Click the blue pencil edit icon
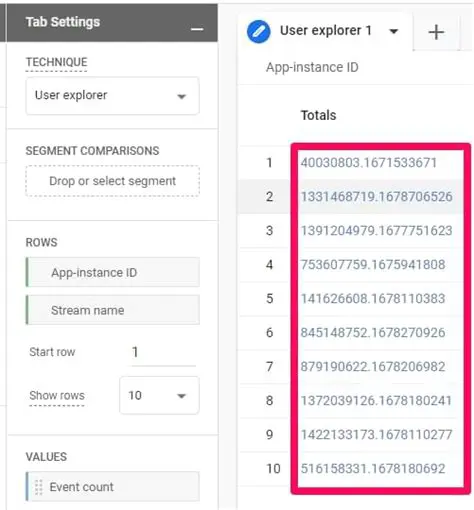Viewport: 474px width, 510px height. coord(258,32)
